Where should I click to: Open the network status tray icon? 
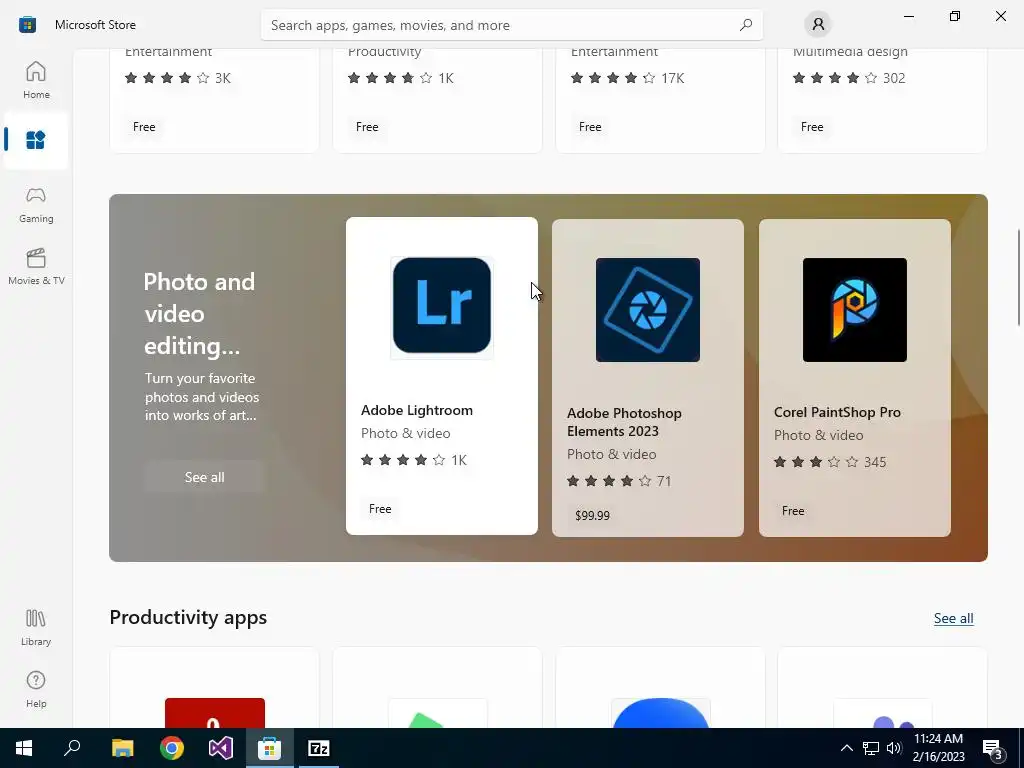click(x=871, y=748)
